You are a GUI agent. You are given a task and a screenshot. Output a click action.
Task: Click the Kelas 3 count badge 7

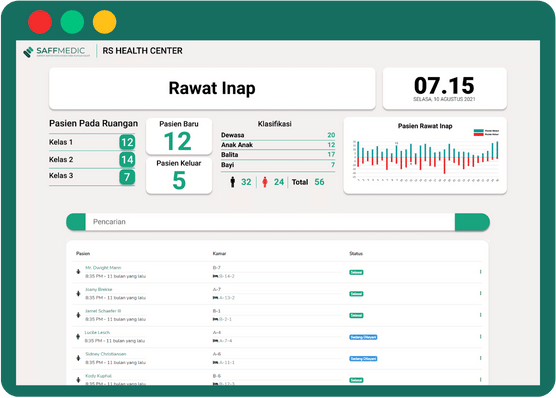coord(127,177)
